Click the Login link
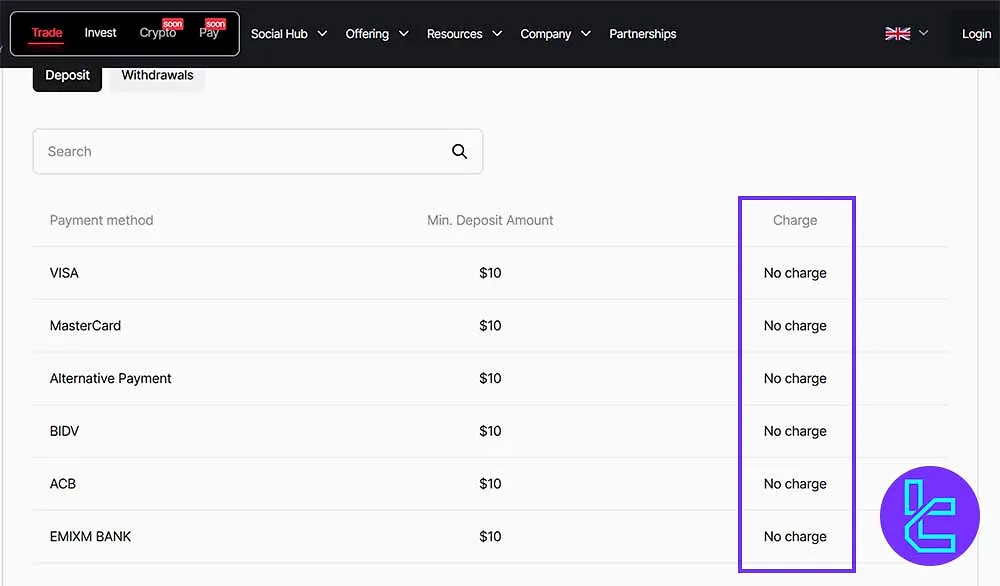 [x=976, y=34]
